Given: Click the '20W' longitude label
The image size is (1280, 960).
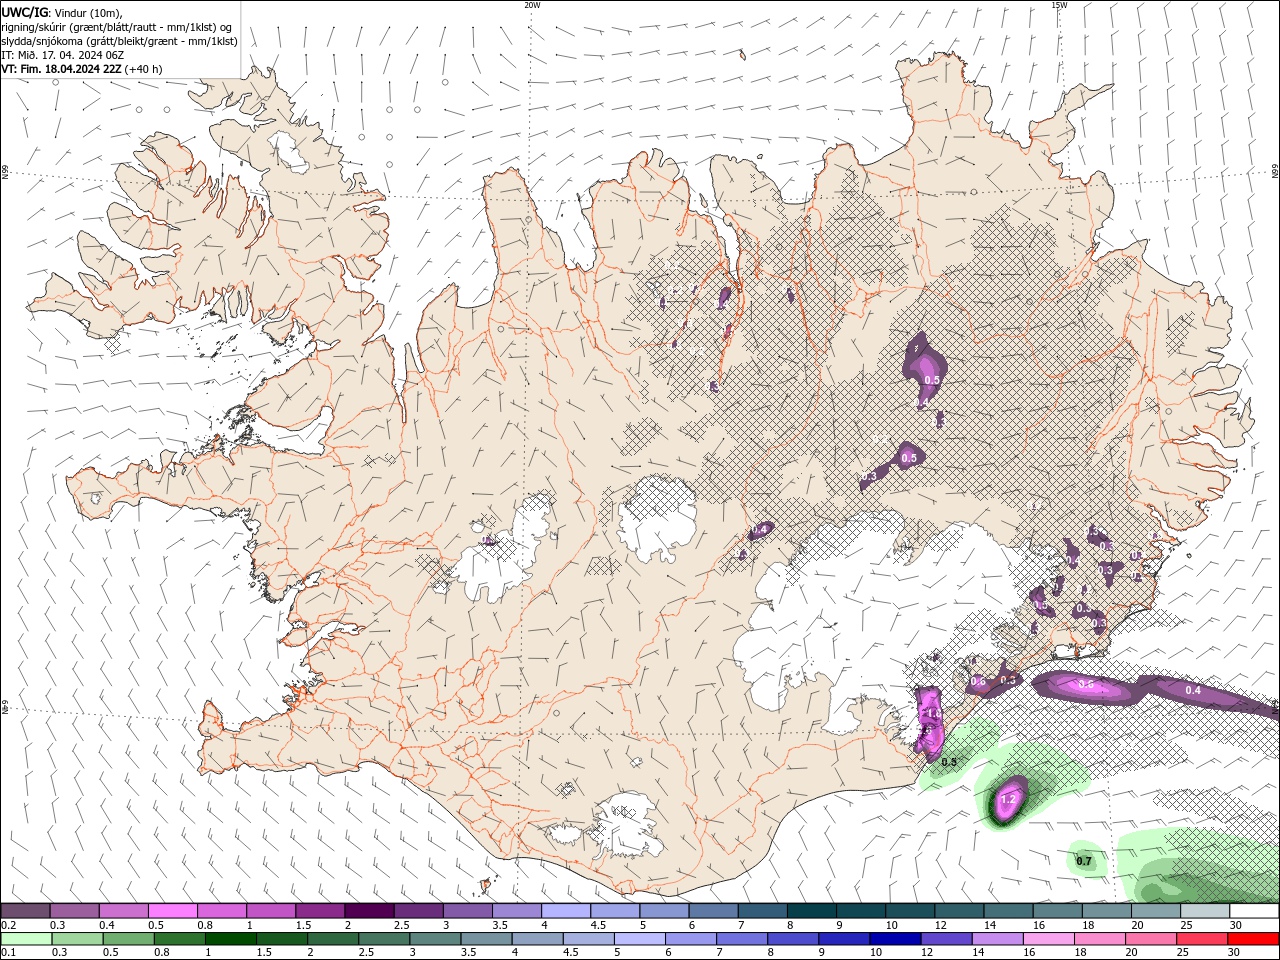Looking at the screenshot, I should (x=532, y=5).
